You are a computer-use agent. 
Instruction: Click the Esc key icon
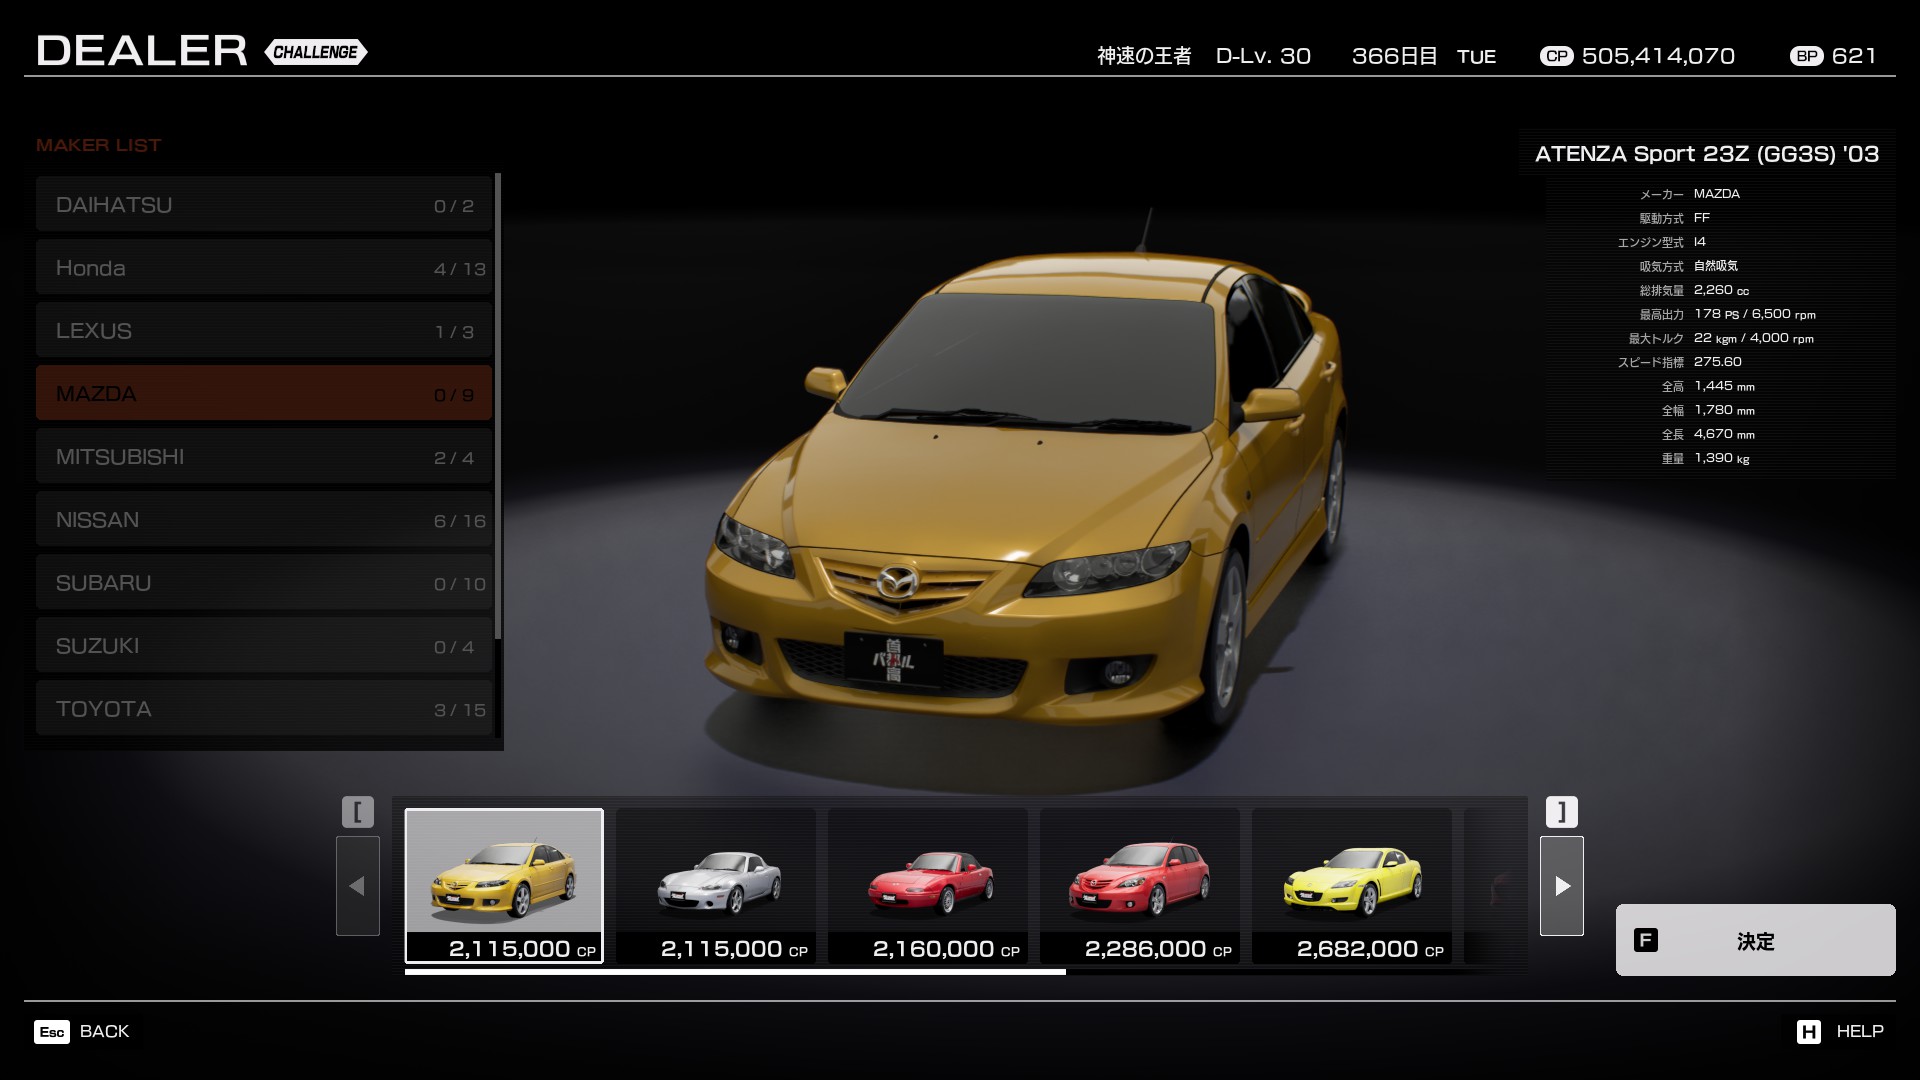(52, 1032)
